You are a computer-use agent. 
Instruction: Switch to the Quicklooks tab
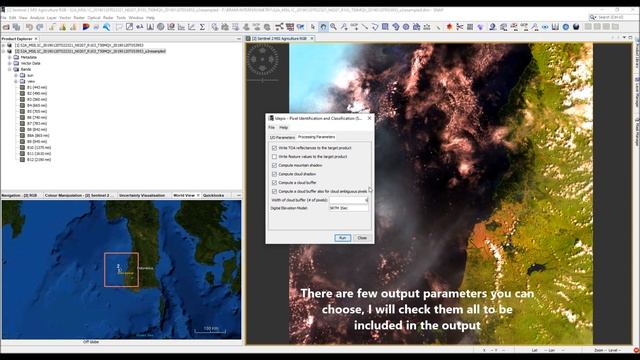pos(213,196)
